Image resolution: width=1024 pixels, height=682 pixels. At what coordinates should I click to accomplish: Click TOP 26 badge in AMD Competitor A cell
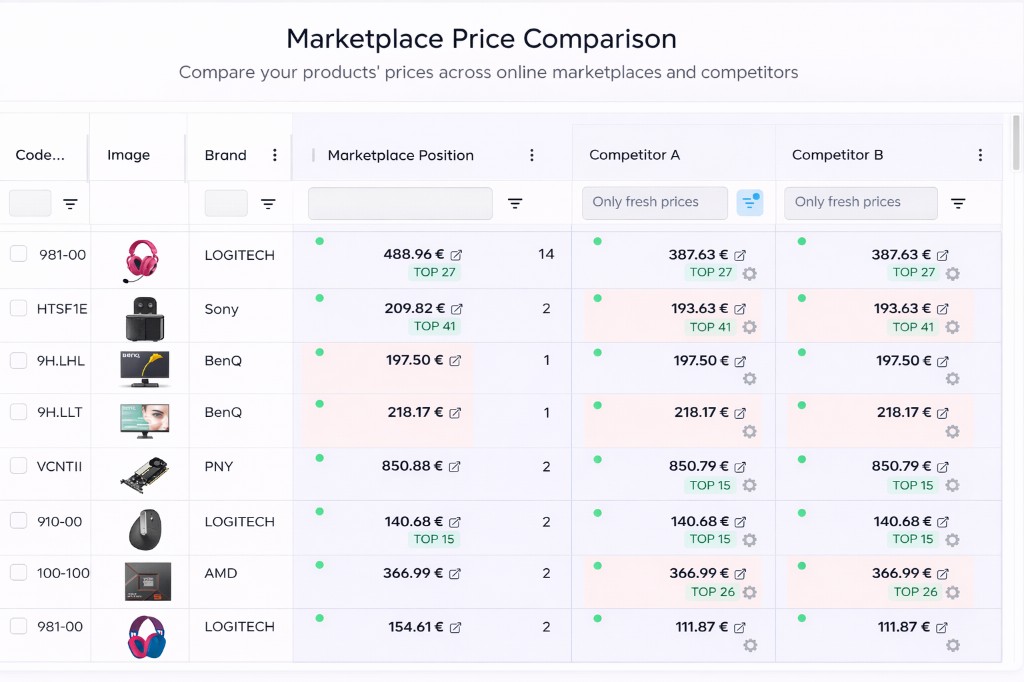tap(713, 592)
